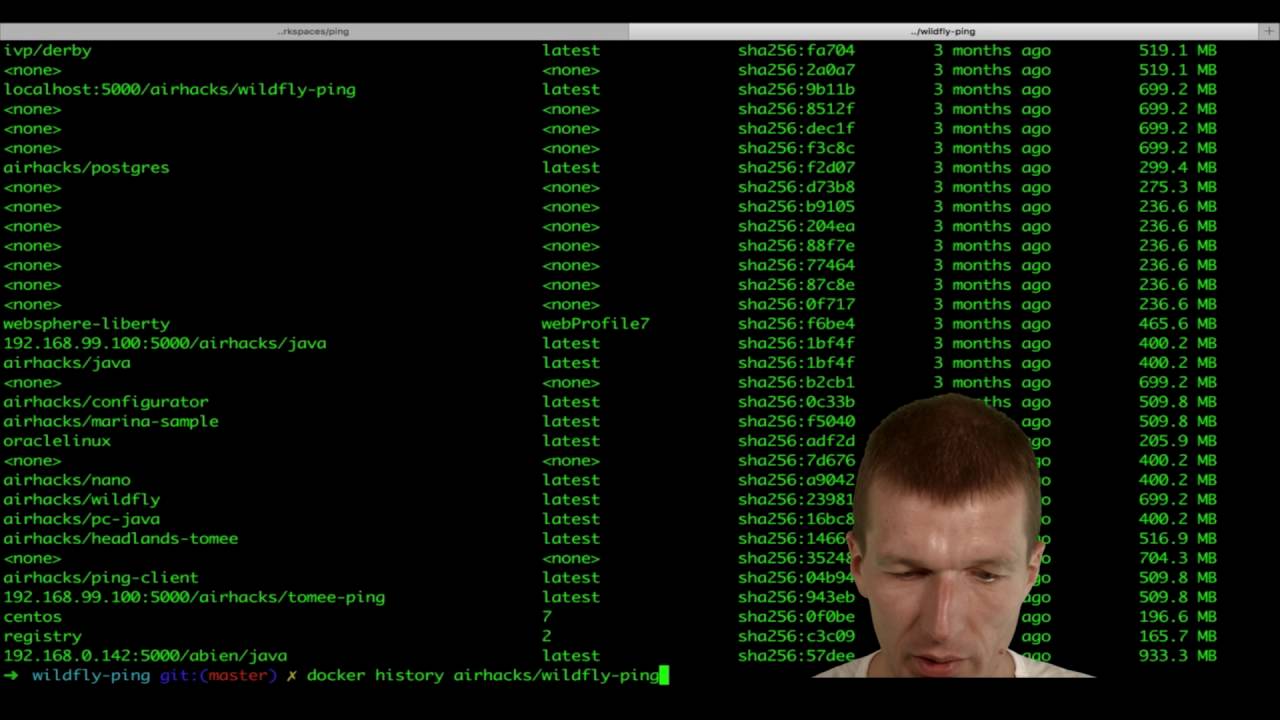Select airhacks/headlands-tomee repository name
1280x720 pixels.
tap(121, 538)
